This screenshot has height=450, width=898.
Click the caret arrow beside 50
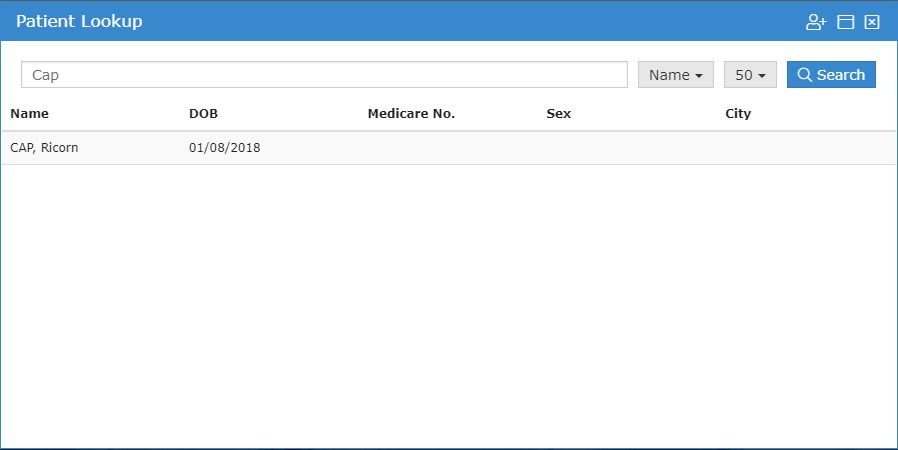[762, 76]
